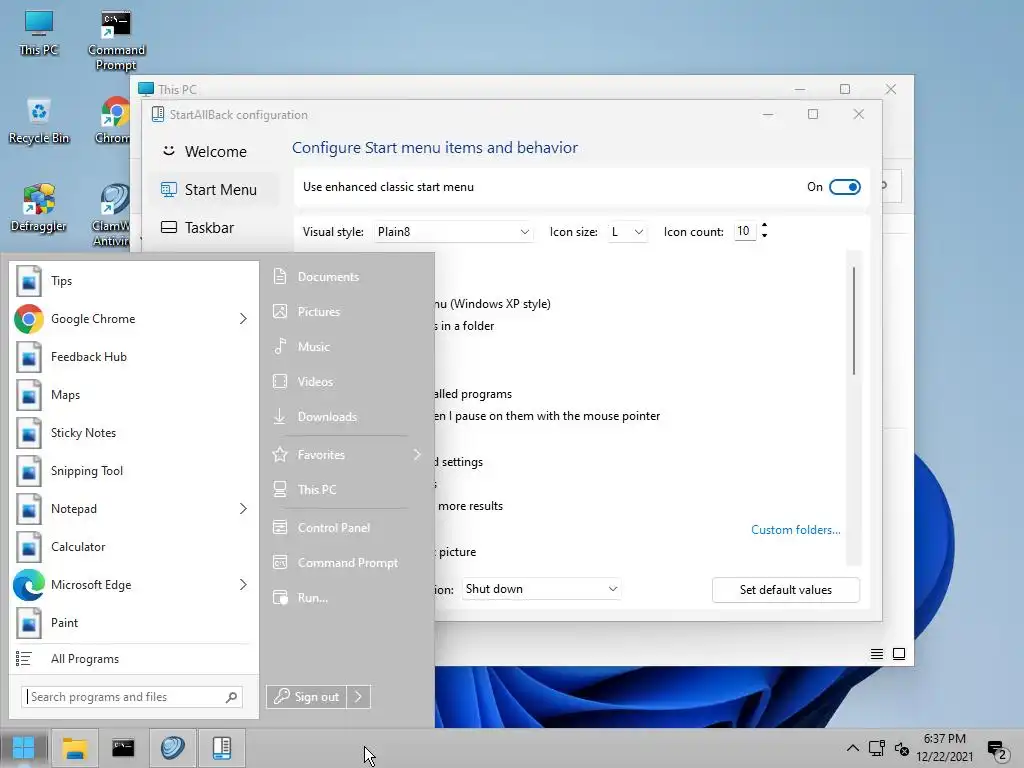
Task: Click the search magnifier icon
Action: [231, 697]
